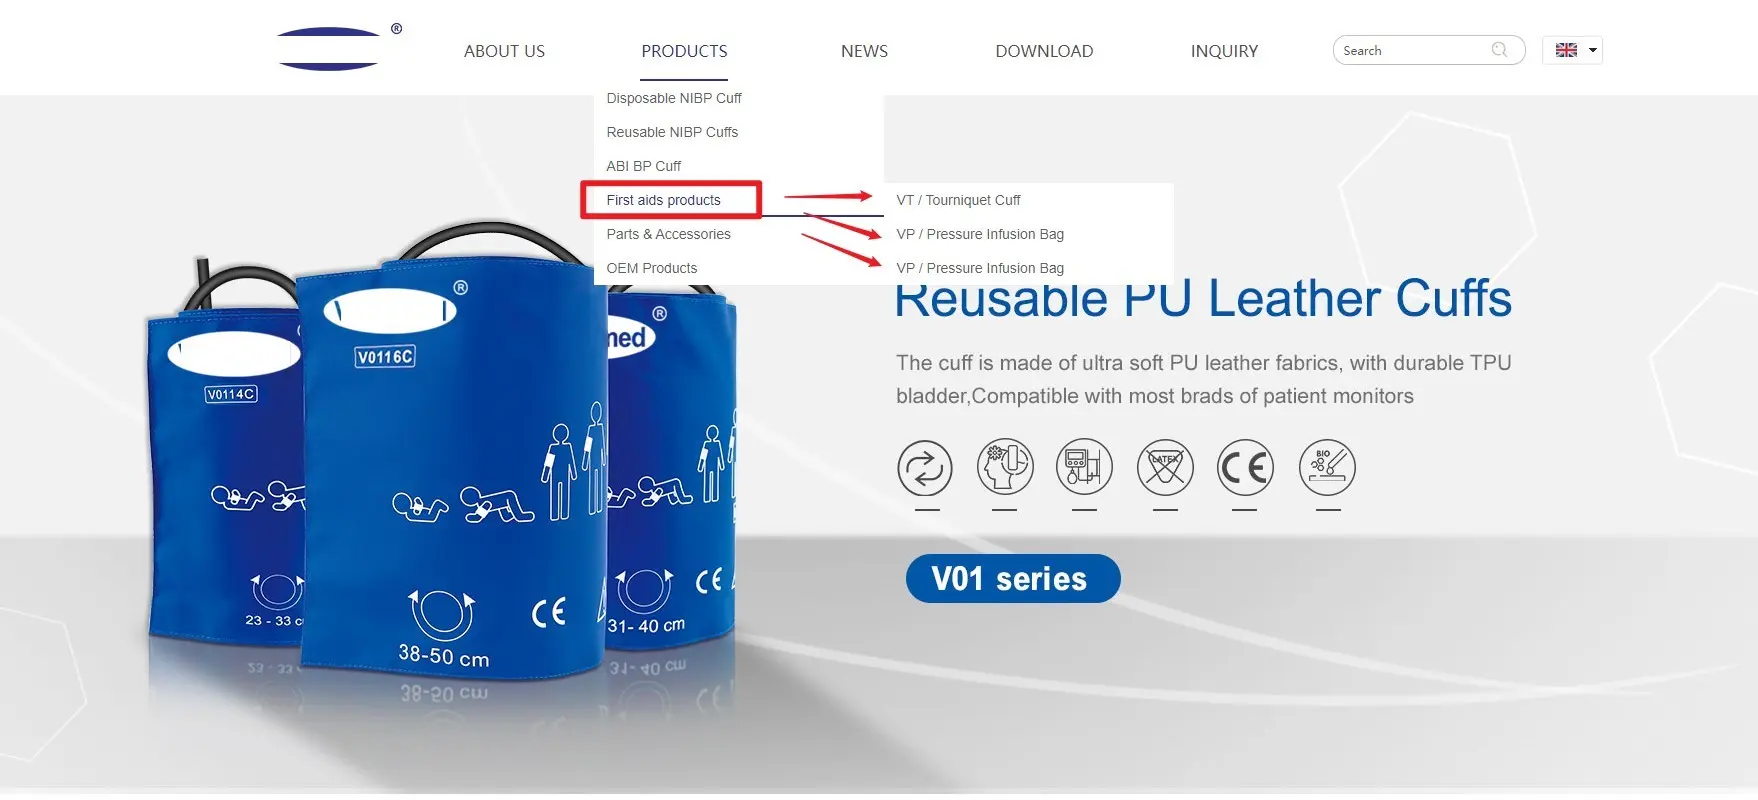Go to the NEWS page
Screen dimensions: 1758x800
point(864,51)
